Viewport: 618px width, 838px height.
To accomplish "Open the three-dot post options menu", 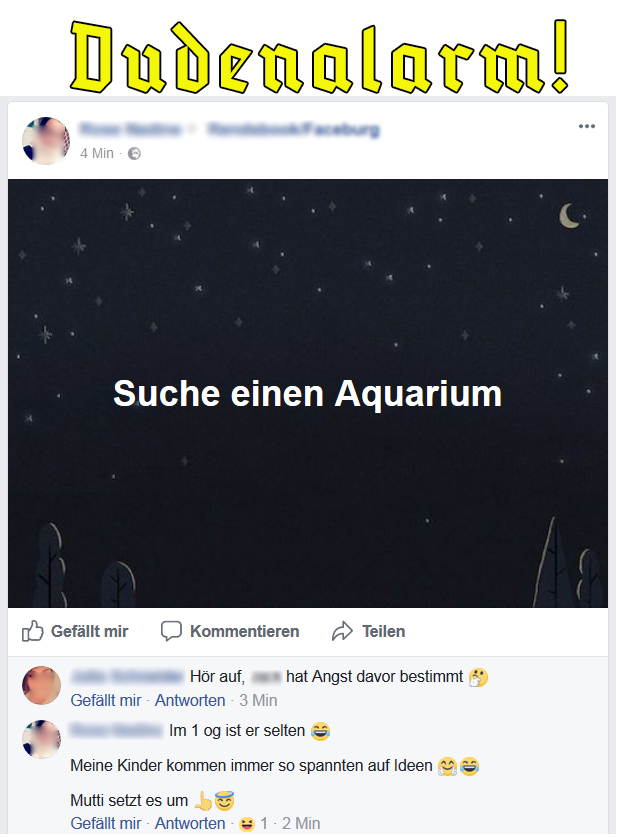I will coord(586,127).
